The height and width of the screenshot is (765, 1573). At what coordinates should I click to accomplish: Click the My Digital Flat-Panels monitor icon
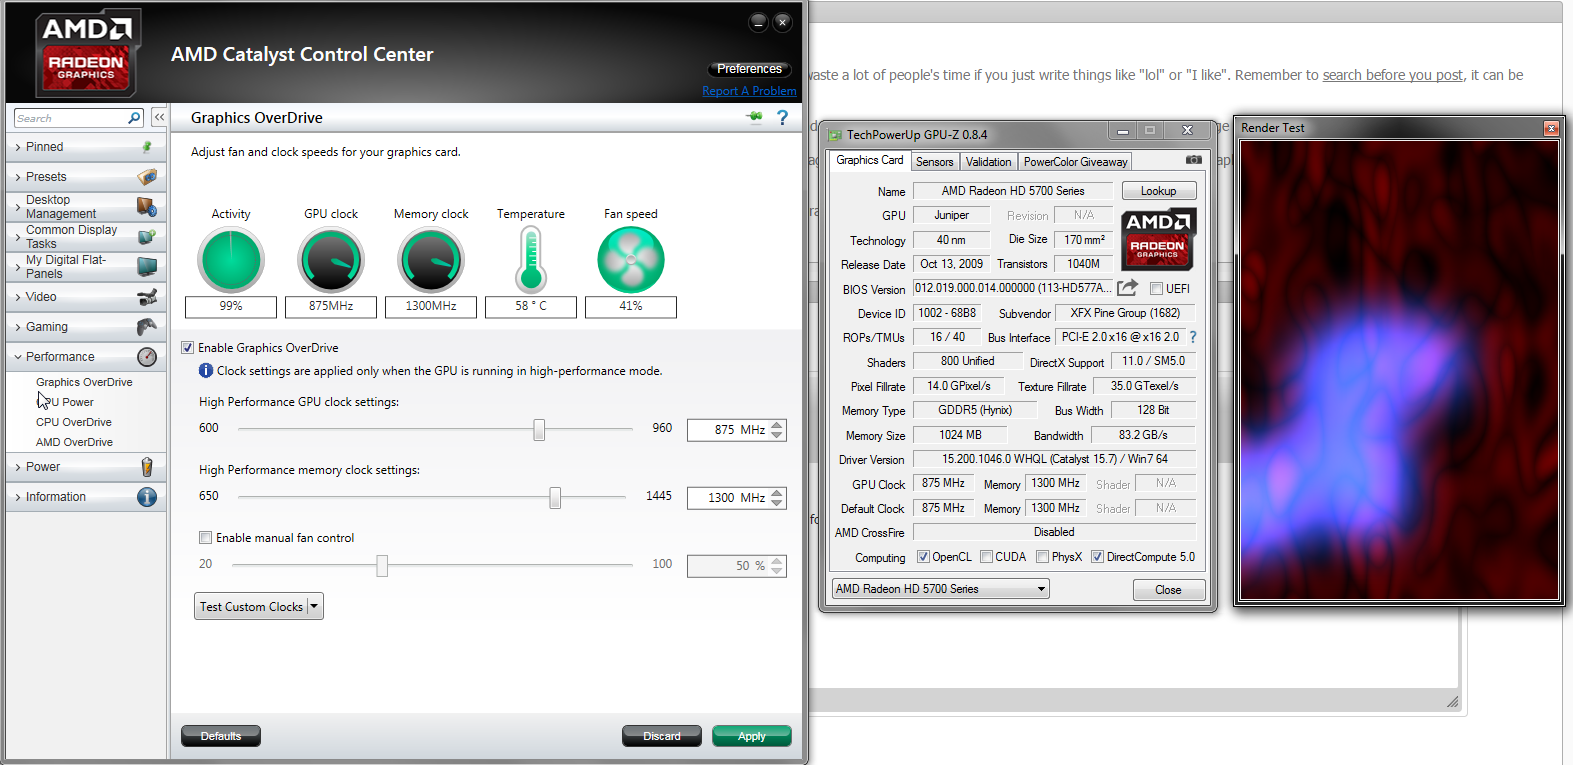click(x=147, y=267)
